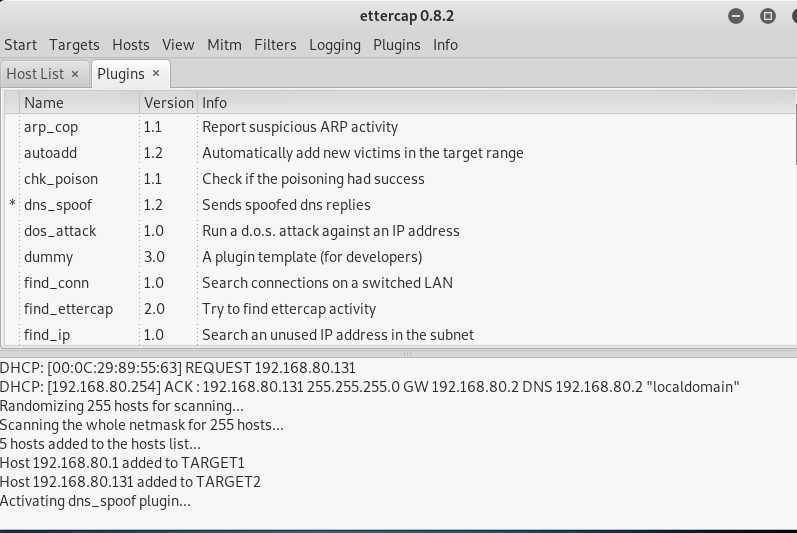Image resolution: width=797 pixels, height=533 pixels.
Task: Click version 3.0 of dummy plugin
Action: (154, 257)
